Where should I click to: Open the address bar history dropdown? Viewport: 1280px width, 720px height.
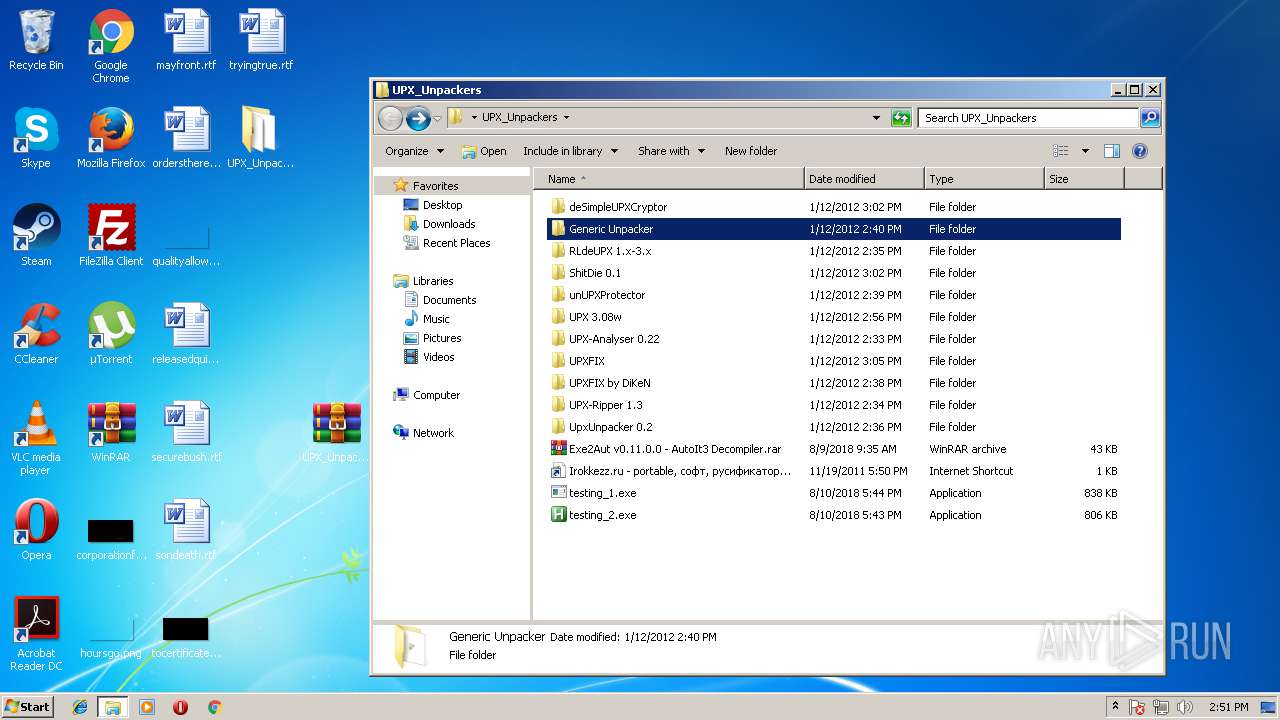877,118
